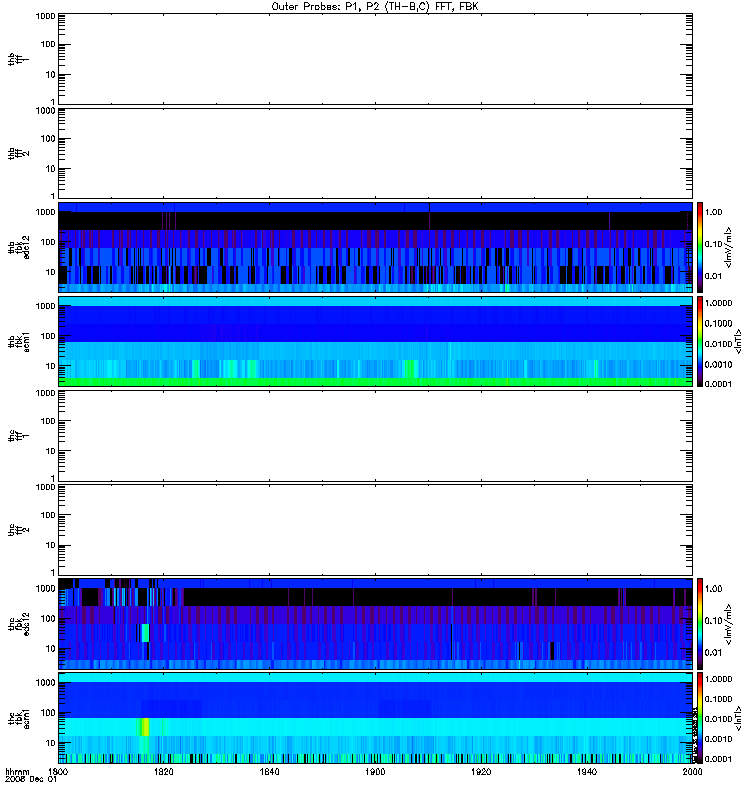Click the "1" tick of thc fff 2 panel
The image size is (750, 800).
[x=53, y=572]
